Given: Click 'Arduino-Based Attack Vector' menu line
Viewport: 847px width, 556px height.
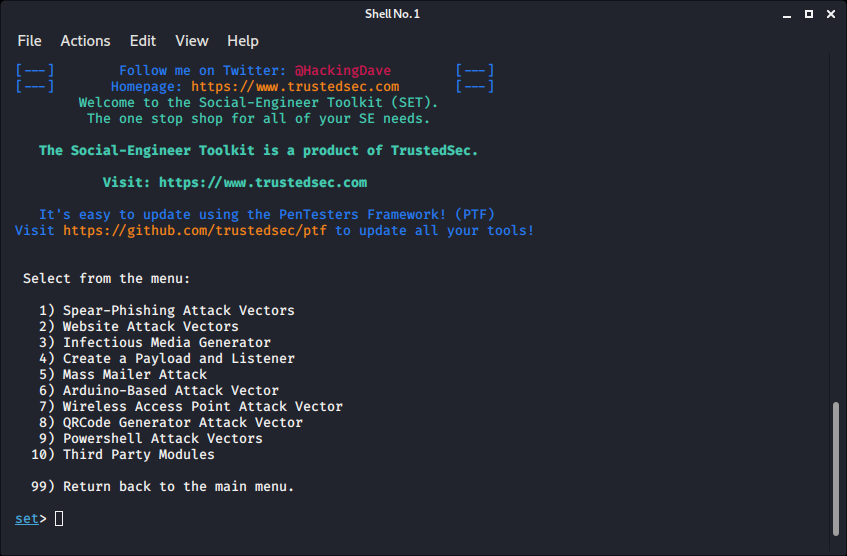Looking at the screenshot, I should [159, 391].
